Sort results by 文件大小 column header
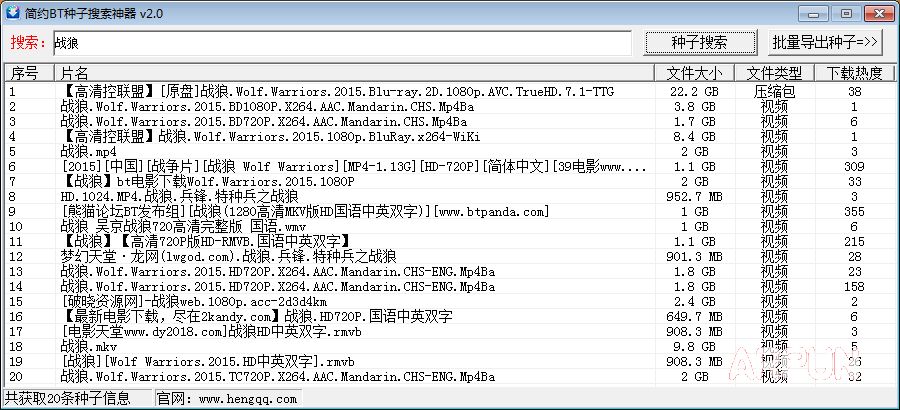 coord(695,73)
